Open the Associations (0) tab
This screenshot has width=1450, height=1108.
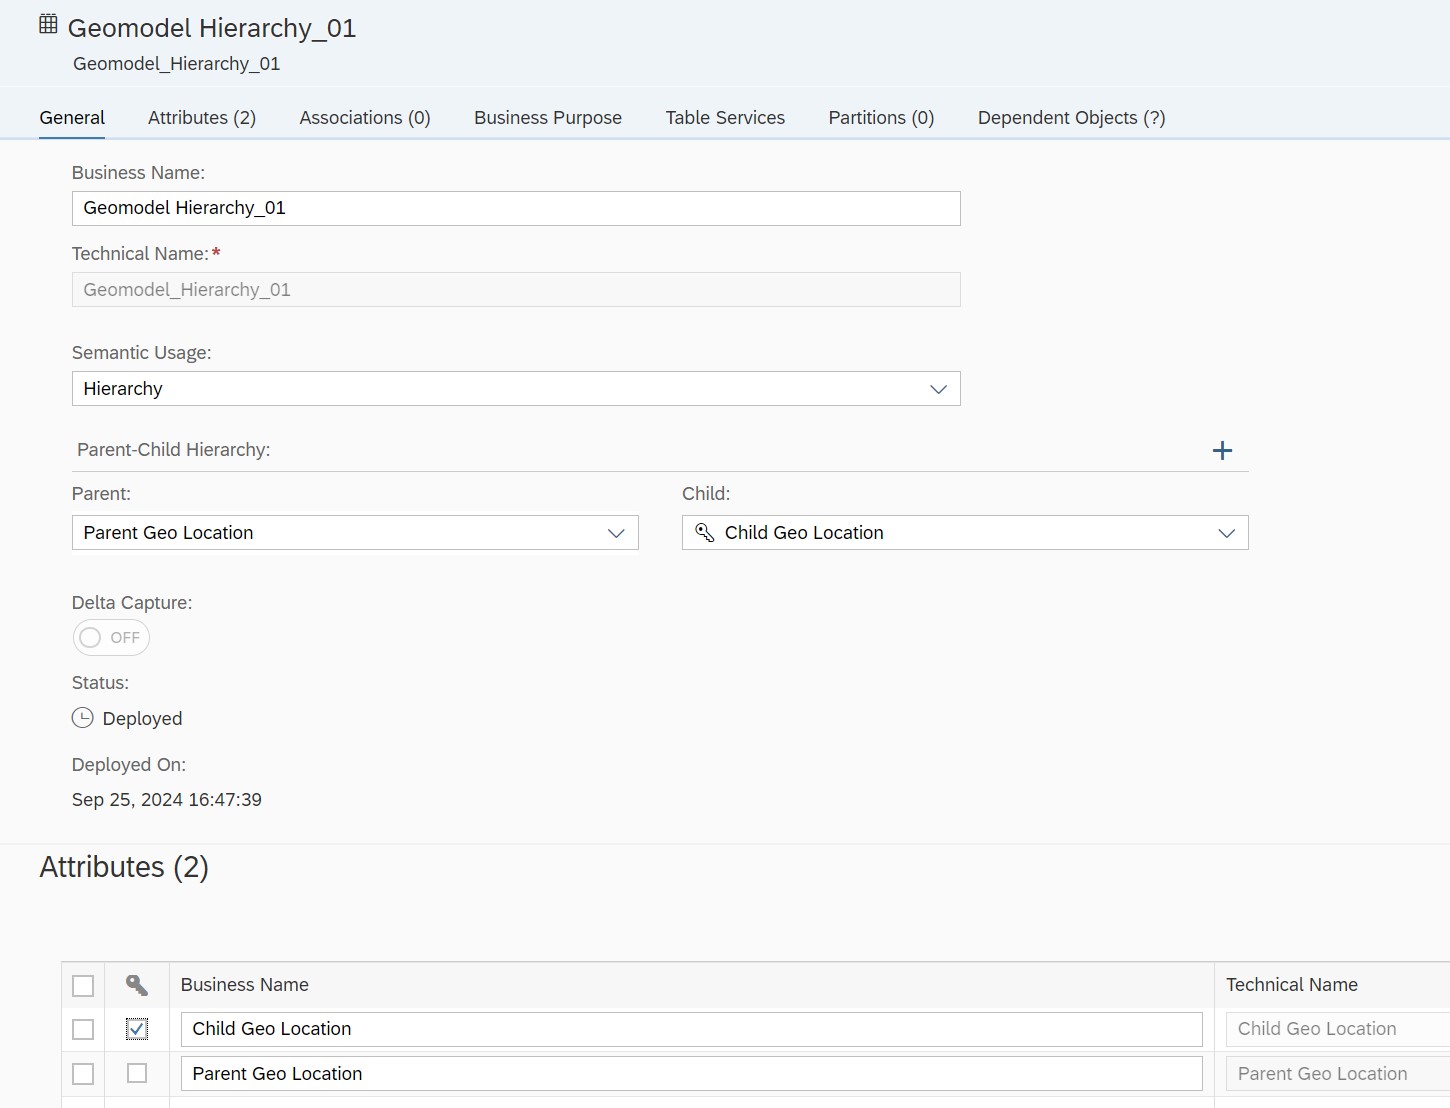[x=364, y=117]
